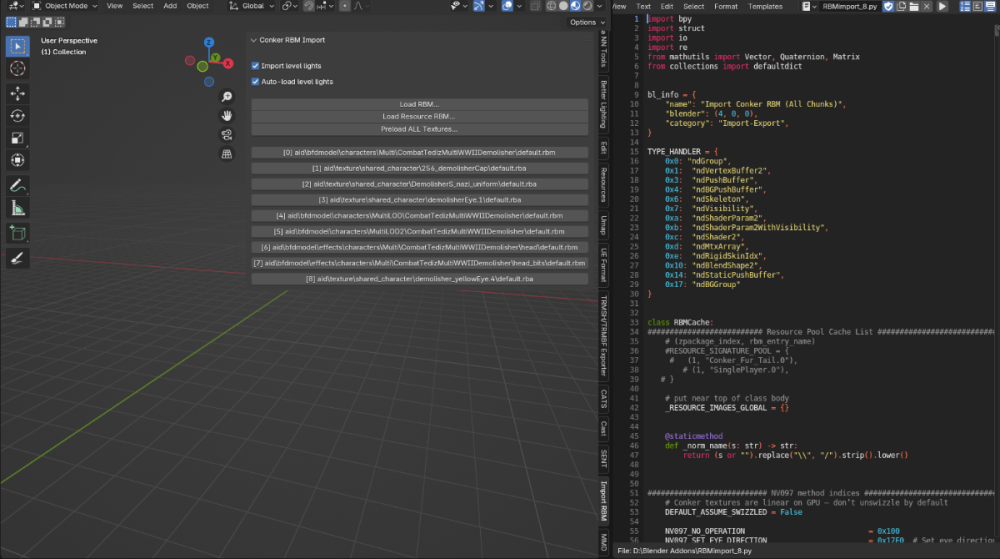This screenshot has width=1000, height=559.
Task: Switch to the Import RBM sidebar tab
Action: click(x=603, y=500)
